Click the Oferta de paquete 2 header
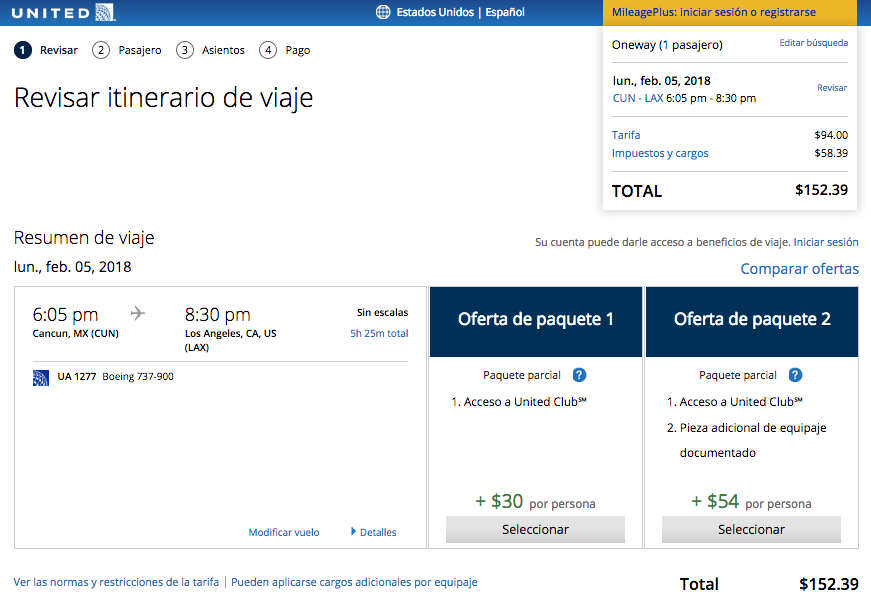The height and width of the screenshot is (604, 871). (752, 322)
